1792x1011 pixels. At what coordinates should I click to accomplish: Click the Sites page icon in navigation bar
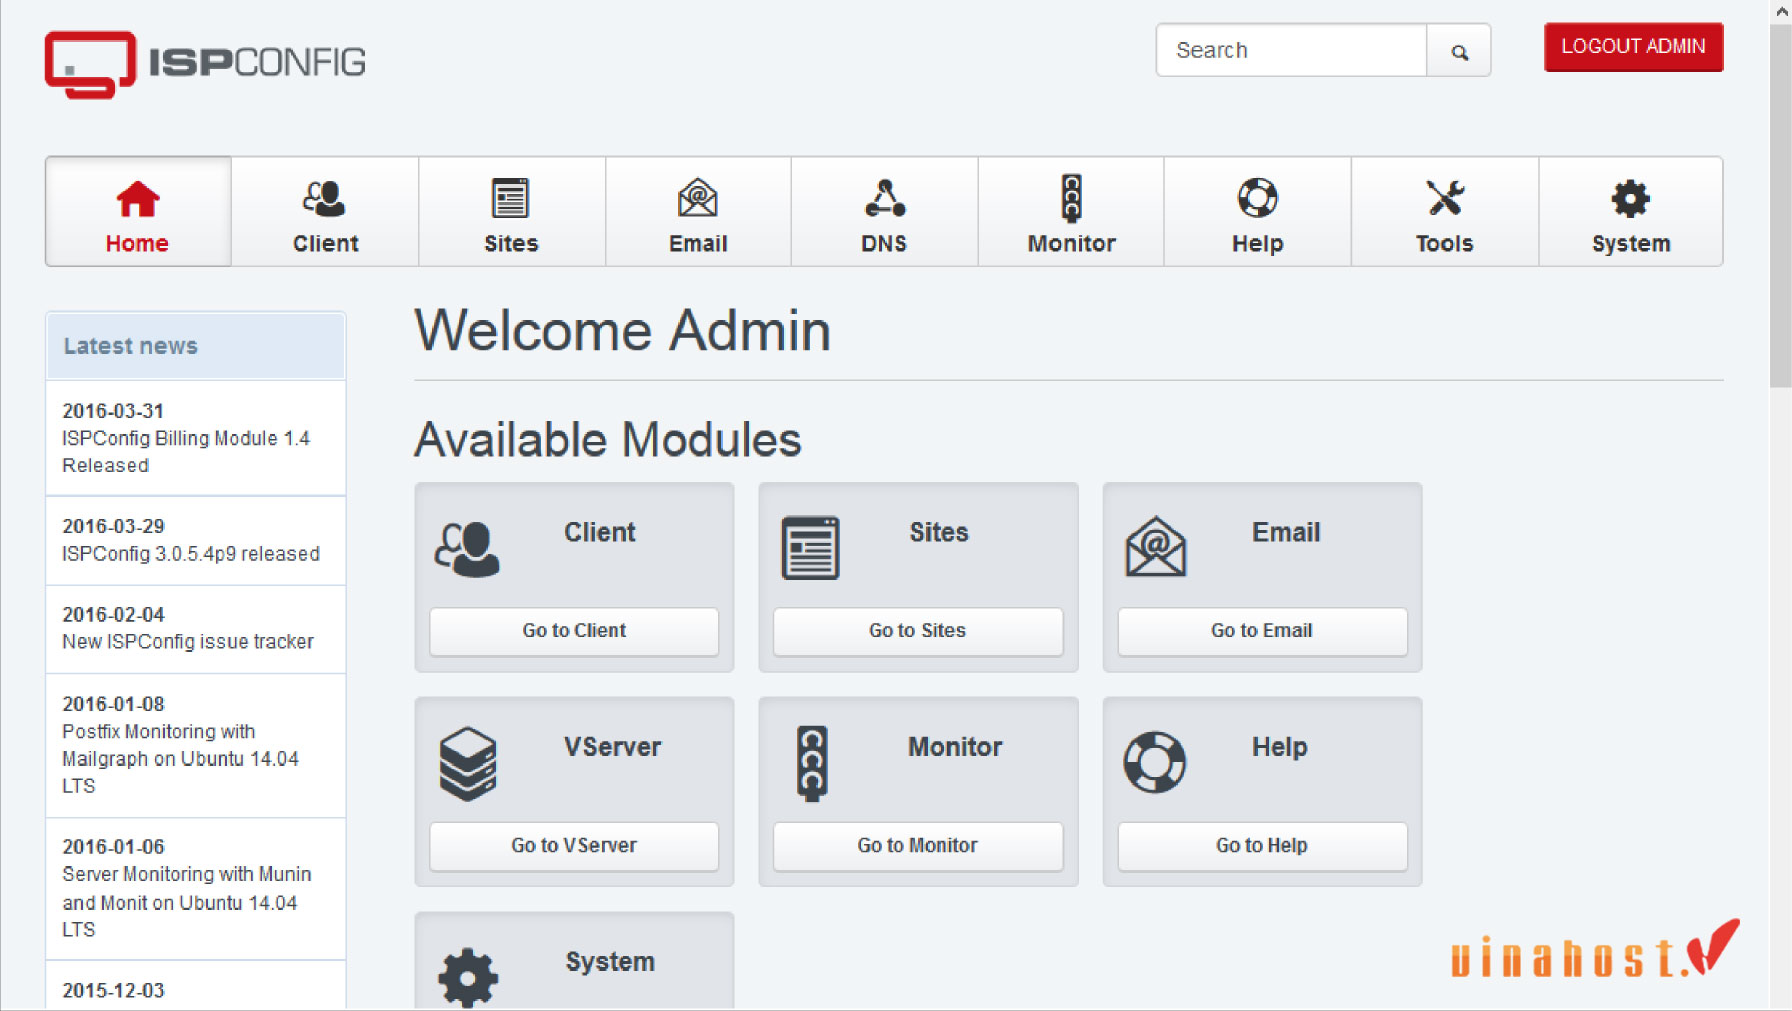click(510, 198)
